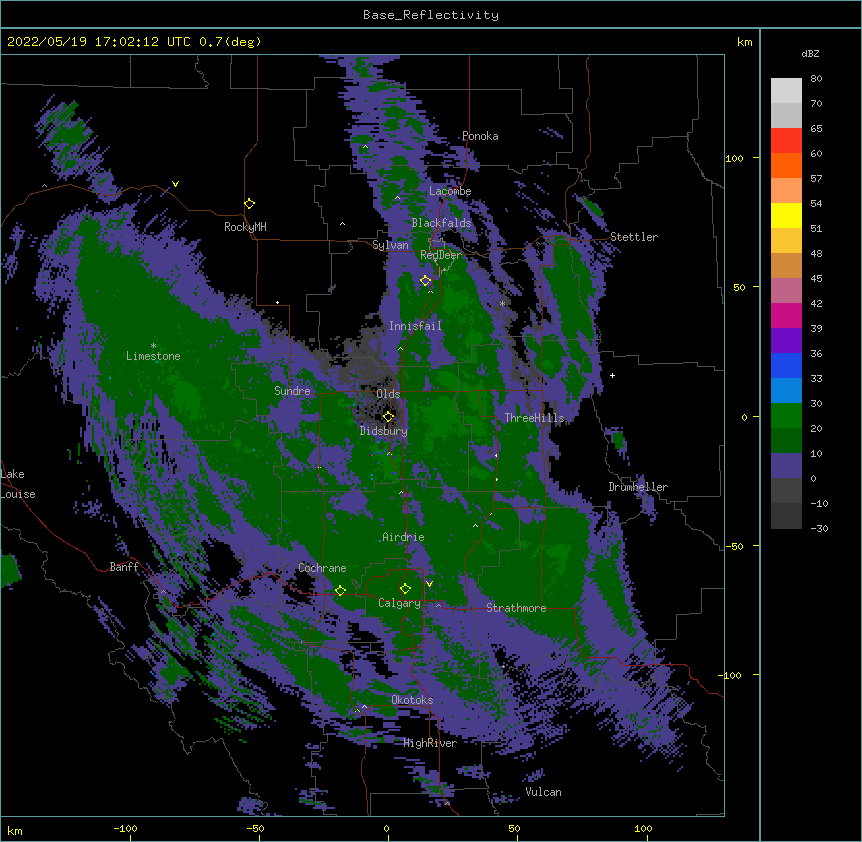862x842 pixels.
Task: Pick the light gray 80 dBZ color swatch
Action: coord(786,90)
